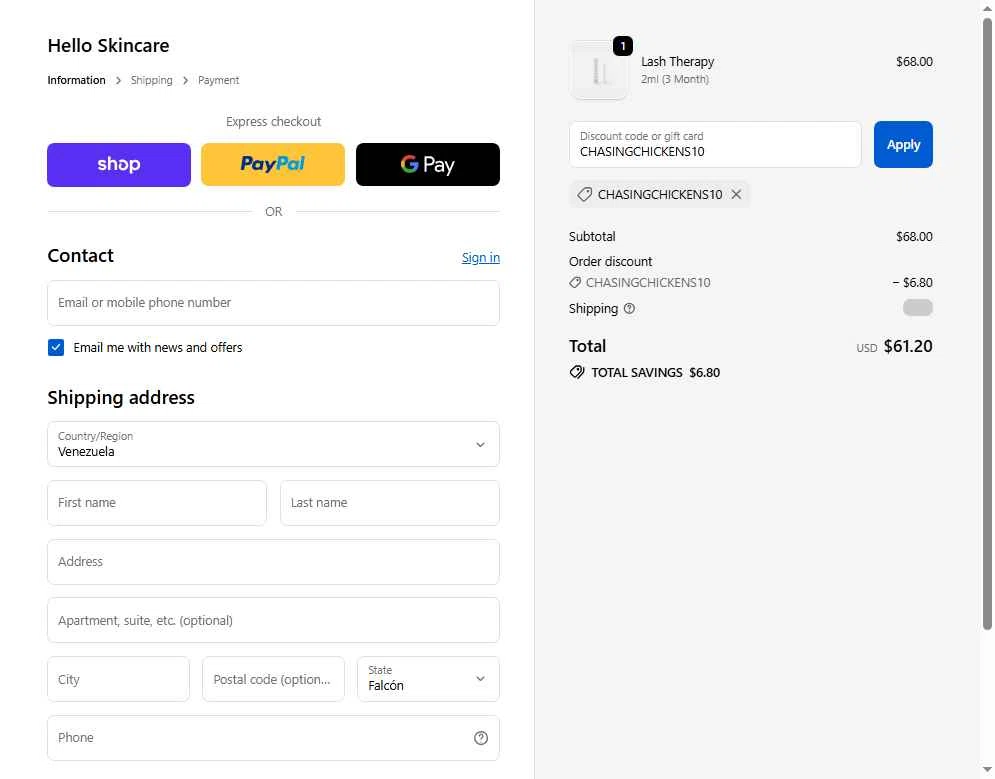Image resolution: width=995 pixels, height=779 pixels.
Task: Click item quantity badge on Lash Therapy
Action: (623, 46)
